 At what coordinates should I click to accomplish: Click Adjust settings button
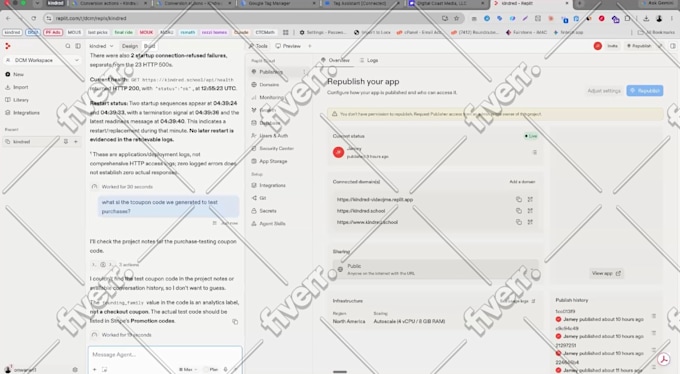[604, 91]
